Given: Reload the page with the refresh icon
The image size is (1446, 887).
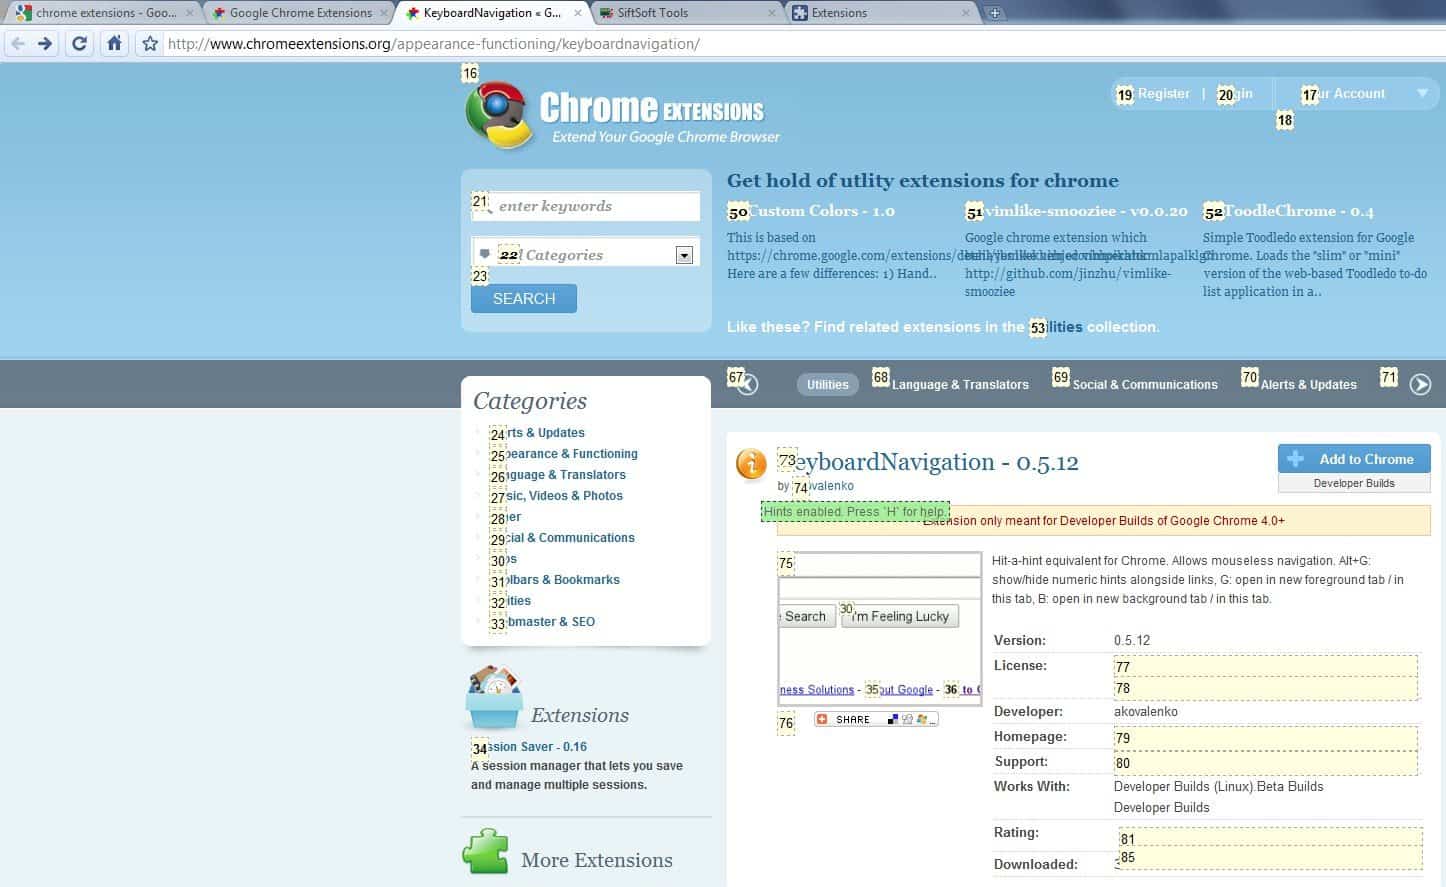Looking at the screenshot, I should 80,44.
